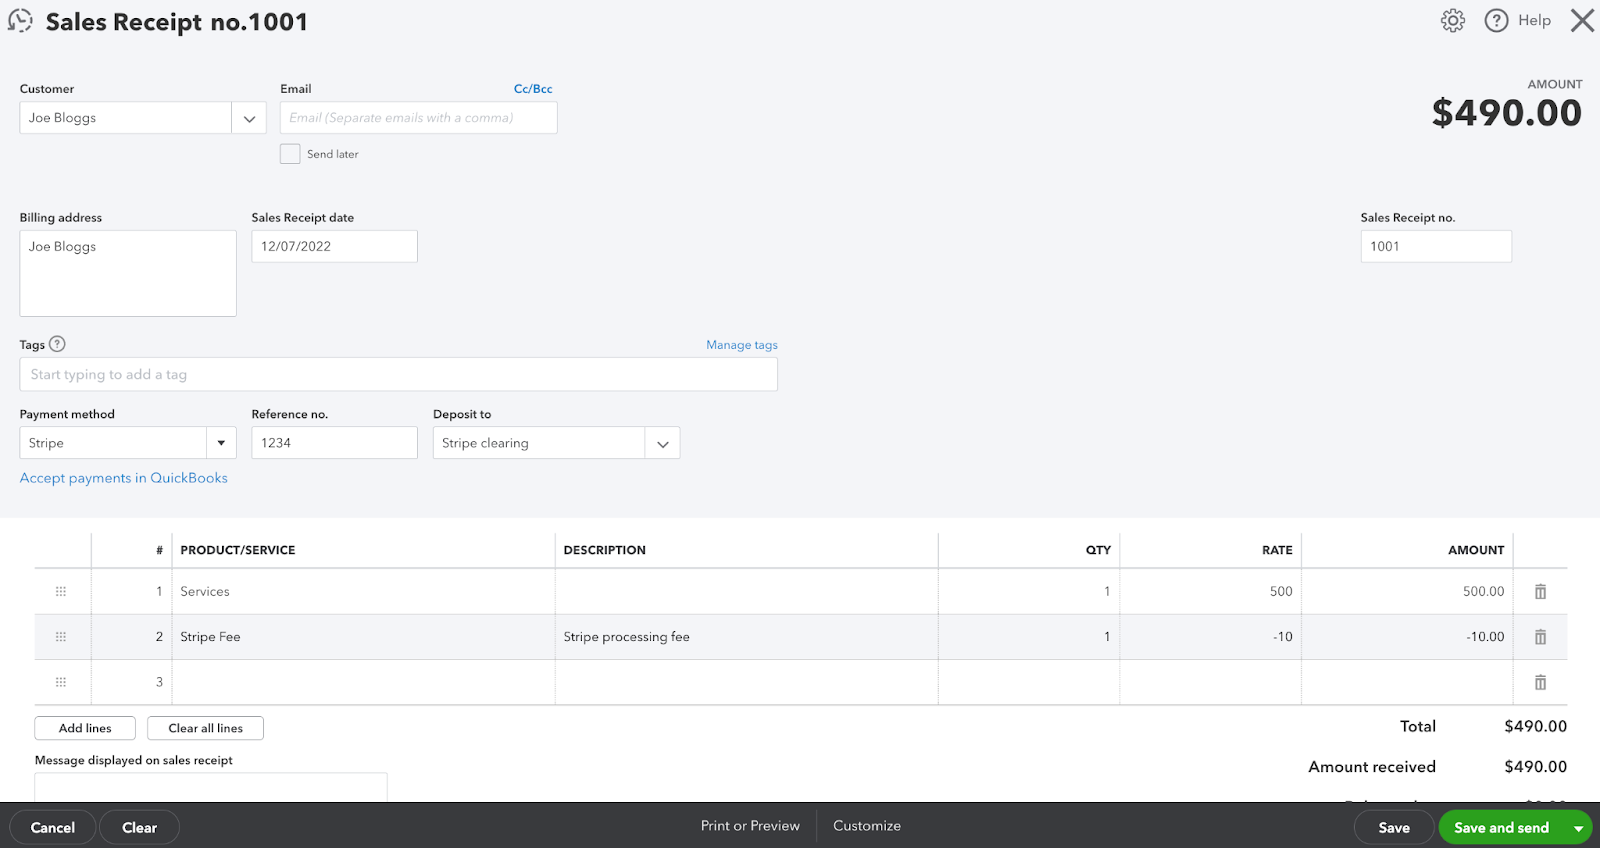
Task: Expand the Customer dropdown
Action: pos(249,118)
